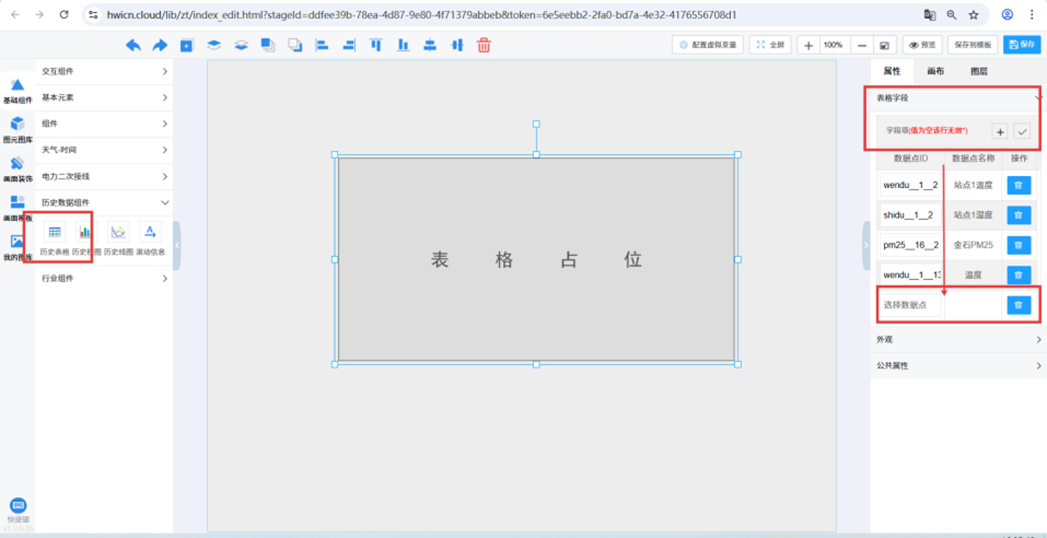Image resolution: width=1047 pixels, height=538 pixels.
Task: Click the 预览 preview button
Action: [x=922, y=45]
